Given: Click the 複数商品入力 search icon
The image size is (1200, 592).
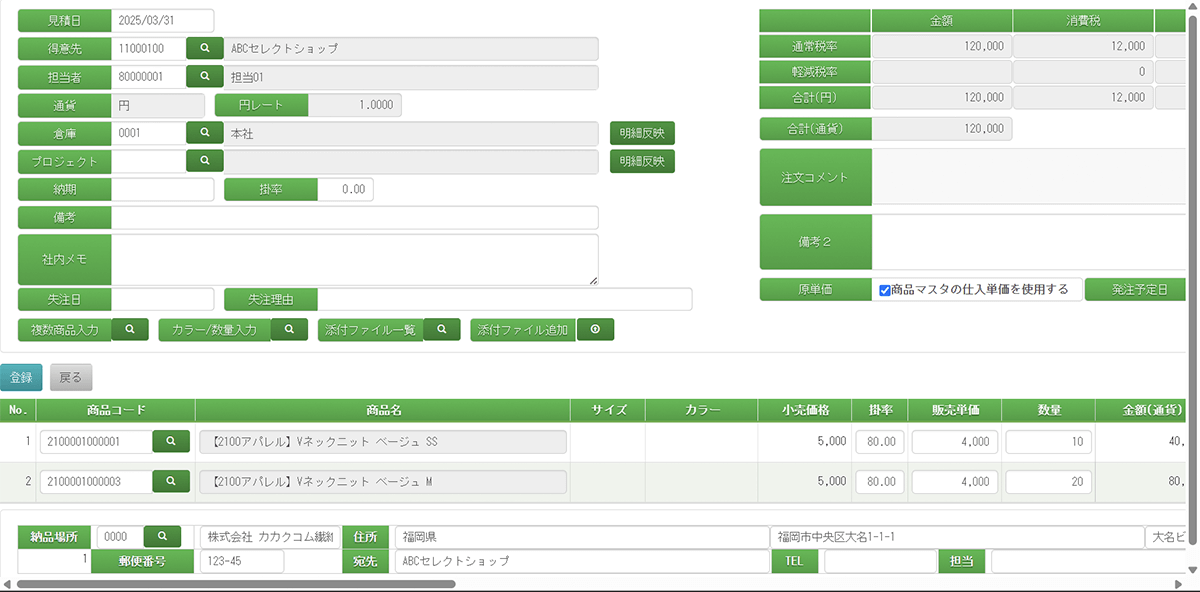Looking at the screenshot, I should [x=130, y=330].
